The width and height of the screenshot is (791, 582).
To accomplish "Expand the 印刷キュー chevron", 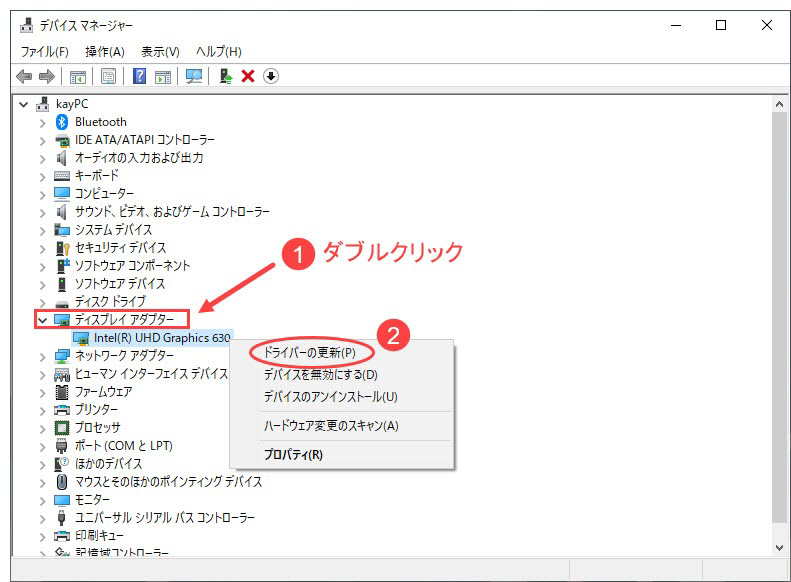I will (x=43, y=536).
